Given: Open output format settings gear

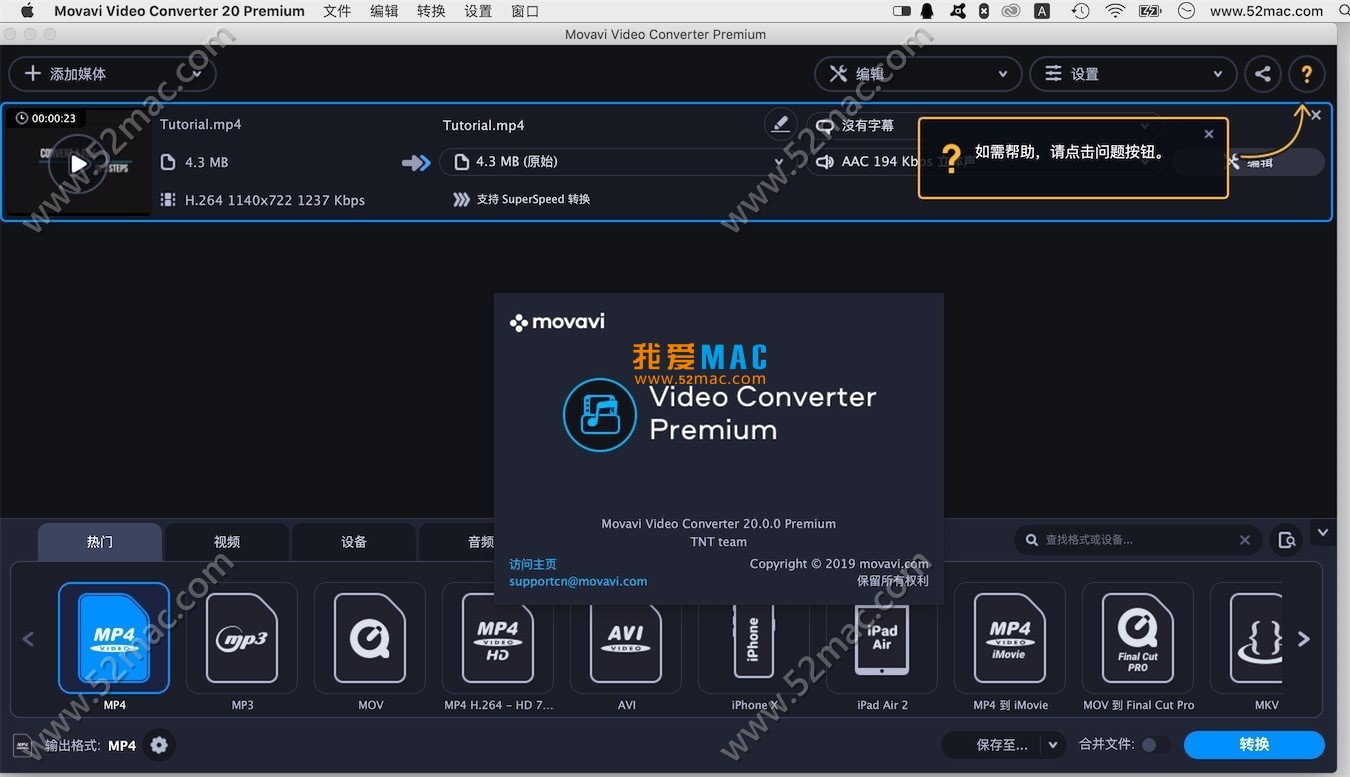Looking at the screenshot, I should [158, 745].
